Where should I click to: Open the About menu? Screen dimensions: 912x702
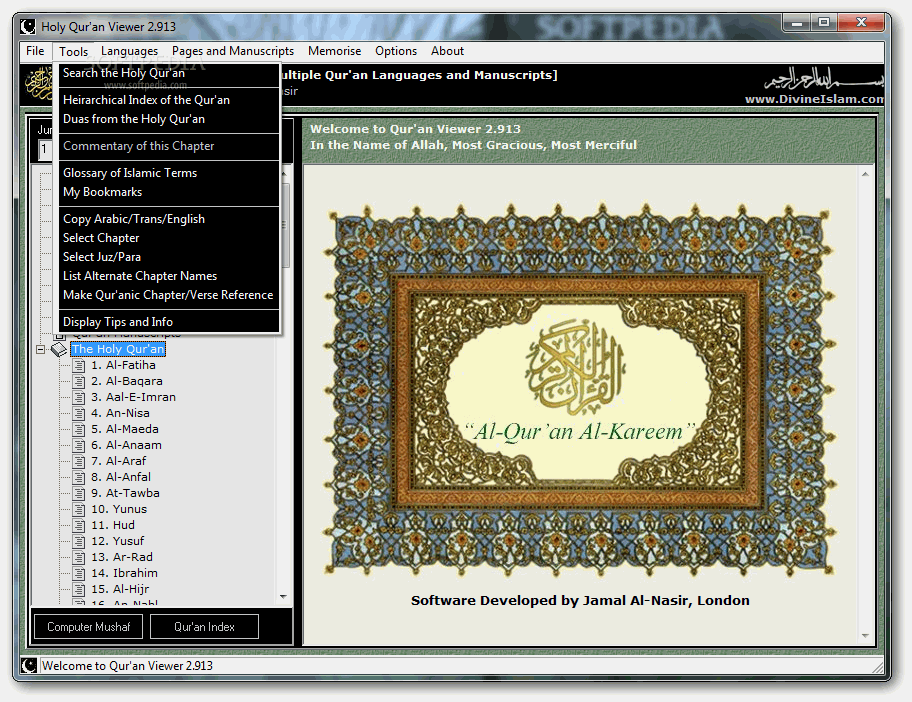coord(447,51)
